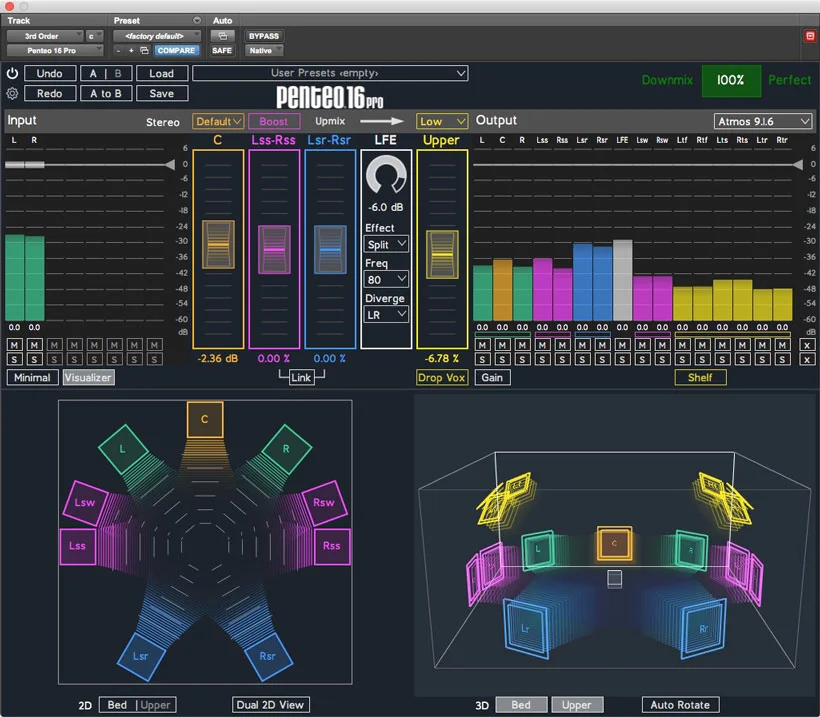820x717 pixels.
Task: Click the automation enable icon under Auto
Action: tap(222, 36)
